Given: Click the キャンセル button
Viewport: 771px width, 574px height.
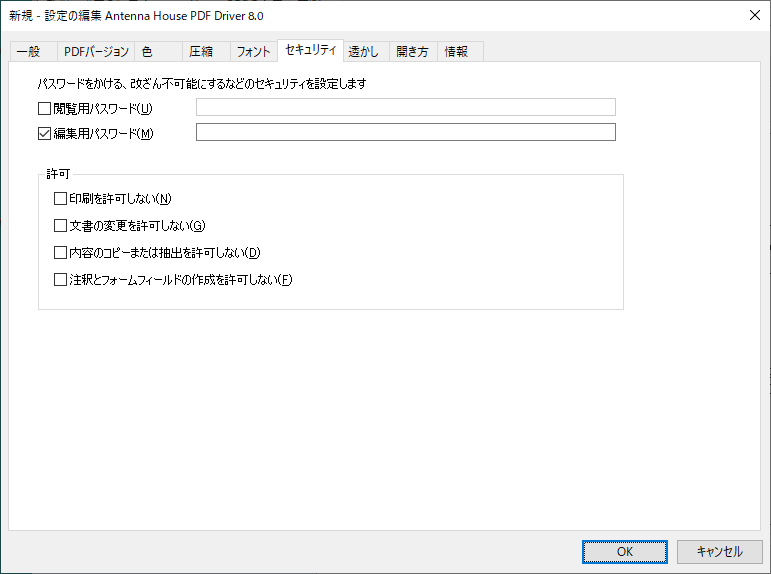Looking at the screenshot, I should coord(719,552).
